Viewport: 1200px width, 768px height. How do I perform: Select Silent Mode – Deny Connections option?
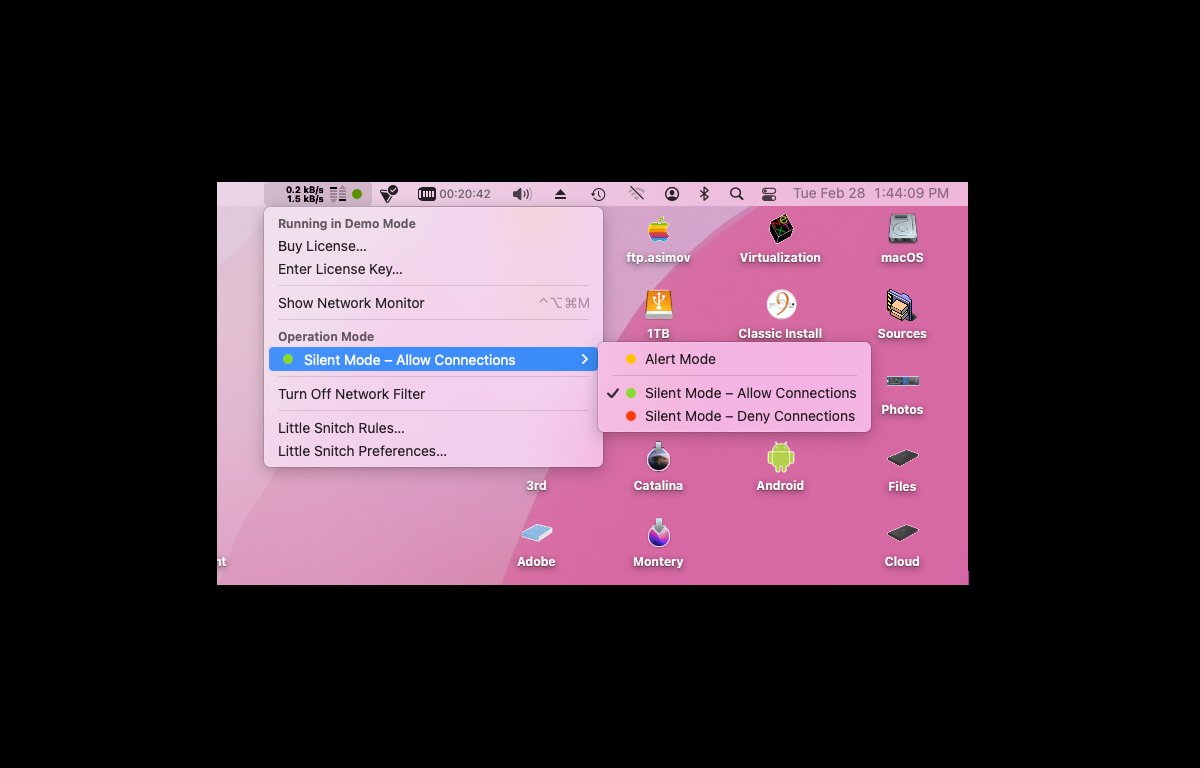click(734, 416)
